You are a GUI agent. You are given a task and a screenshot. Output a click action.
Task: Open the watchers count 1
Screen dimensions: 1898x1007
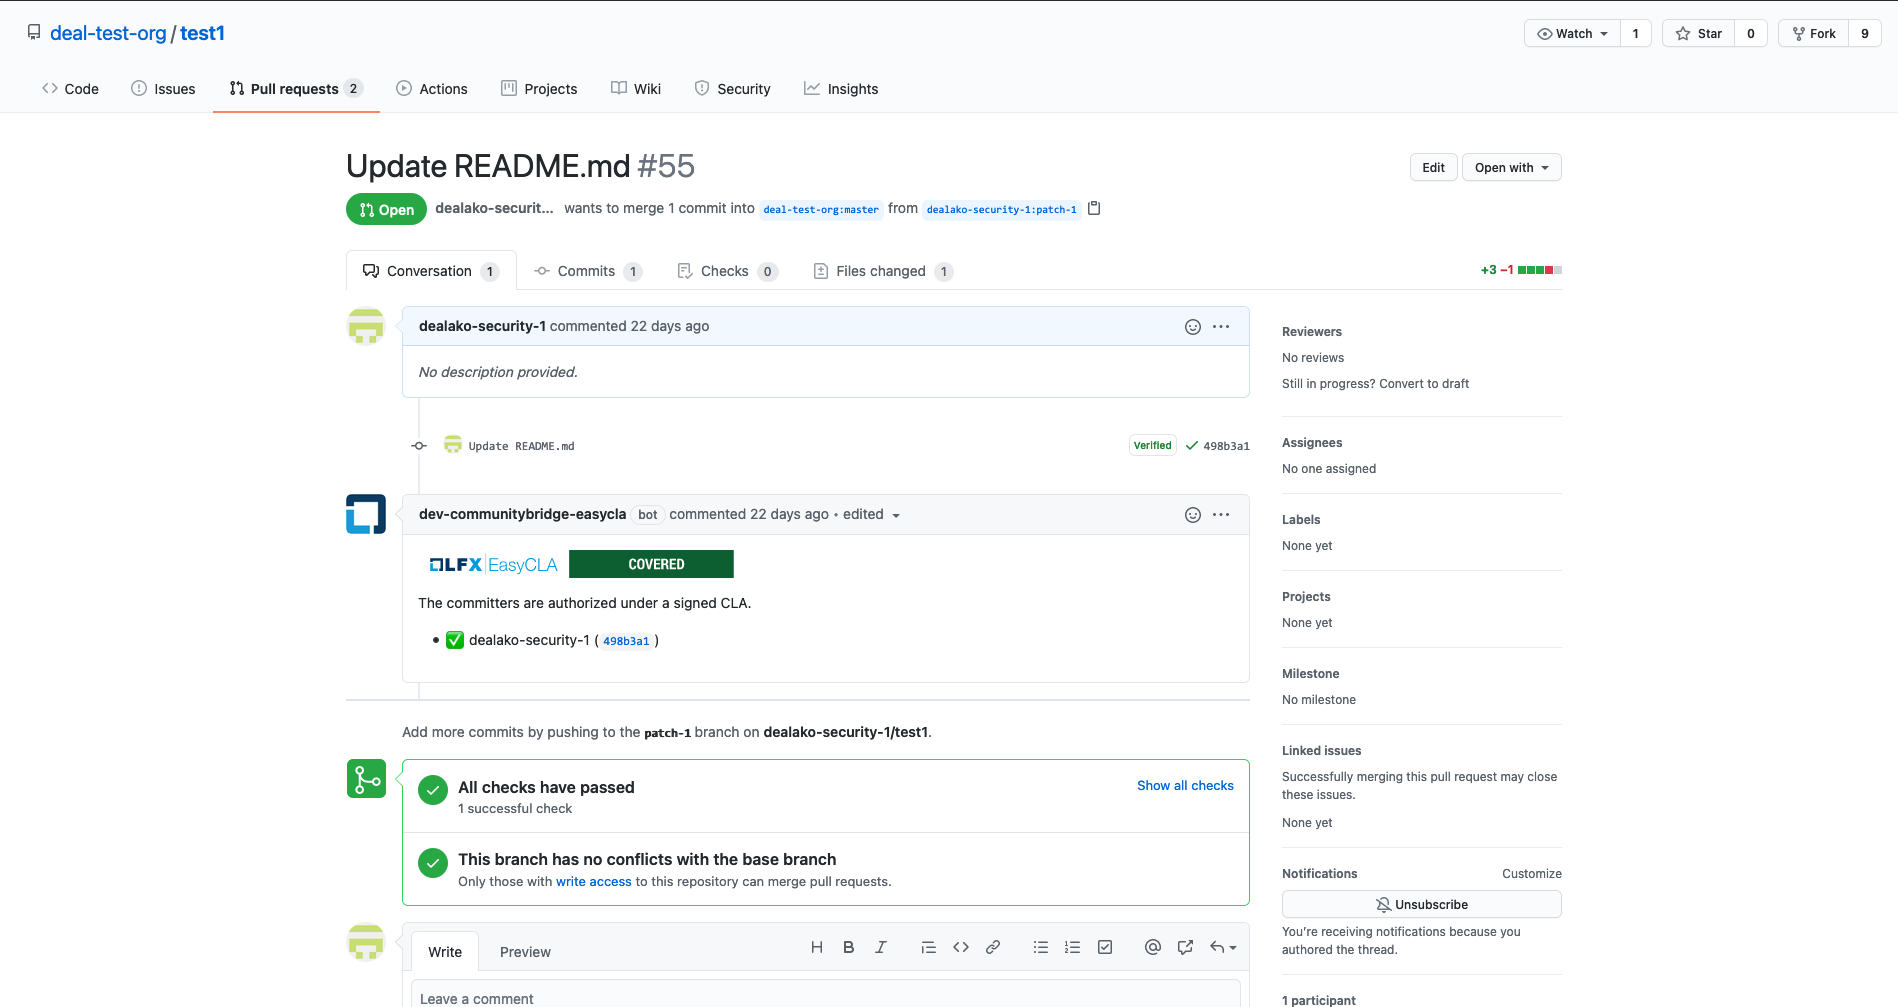1635,33
